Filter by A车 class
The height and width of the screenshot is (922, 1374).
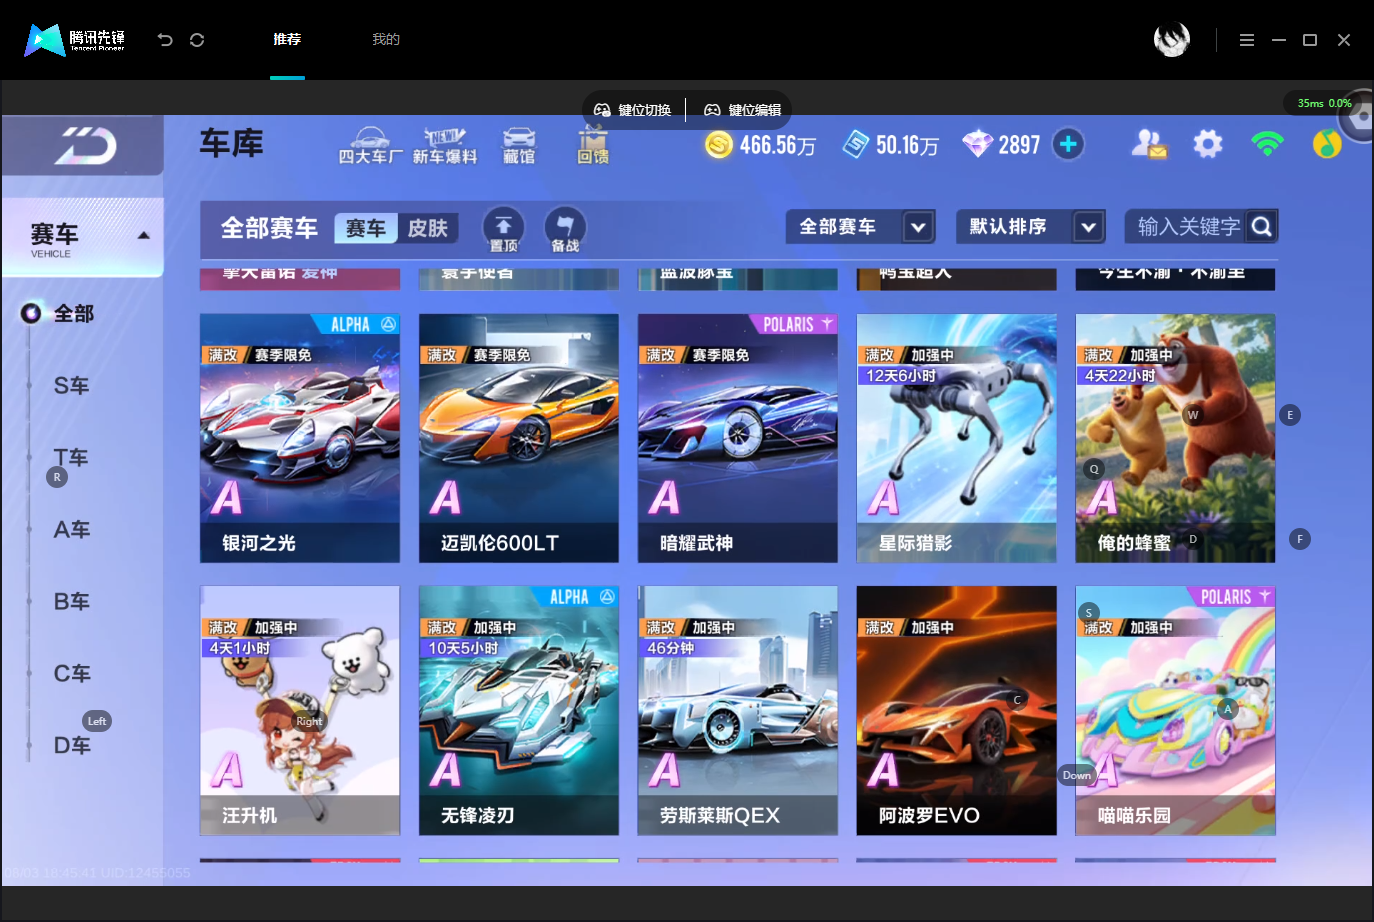pos(71,530)
